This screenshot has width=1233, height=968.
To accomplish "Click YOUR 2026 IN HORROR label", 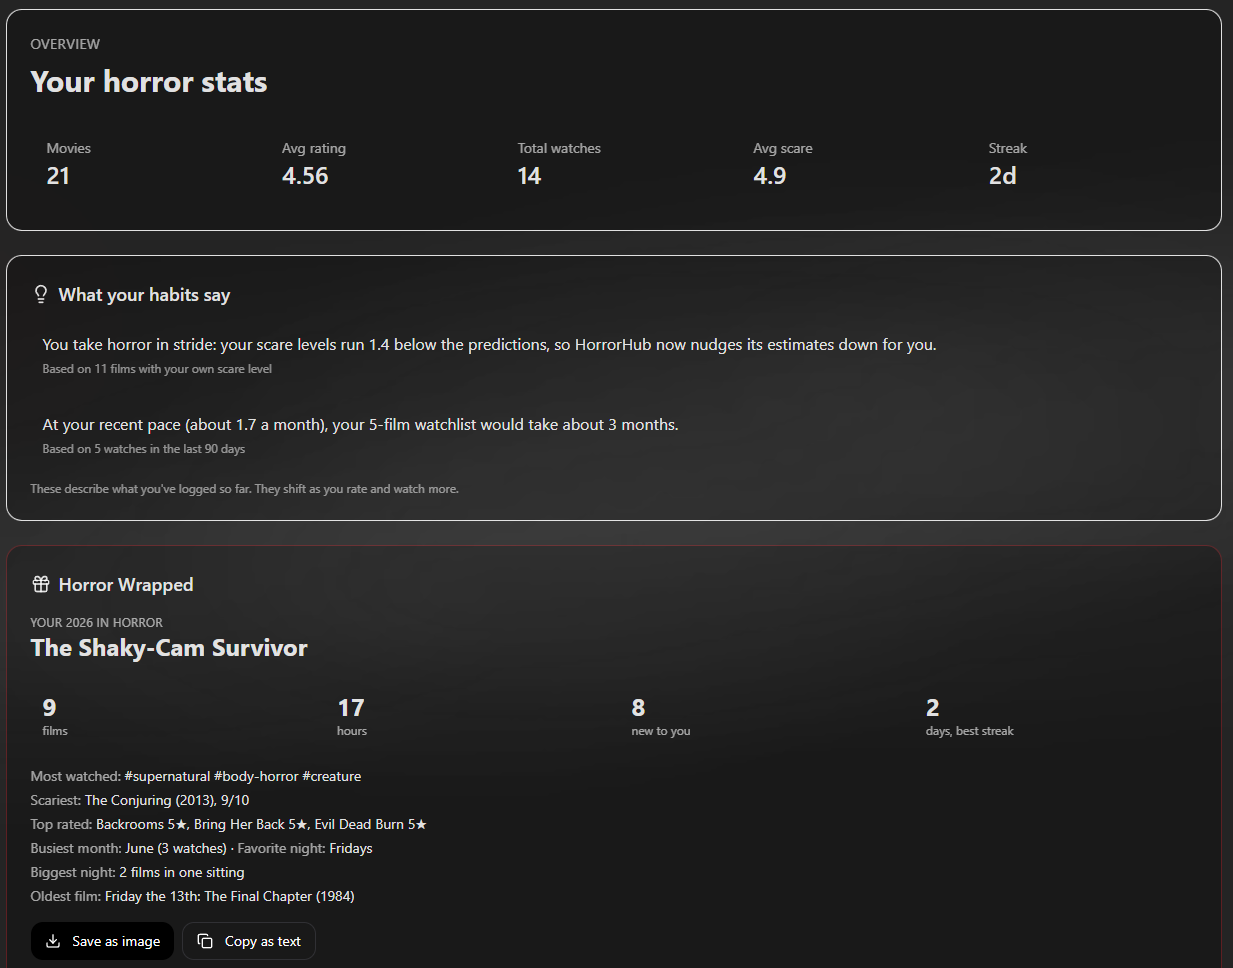I will click(x=97, y=622).
